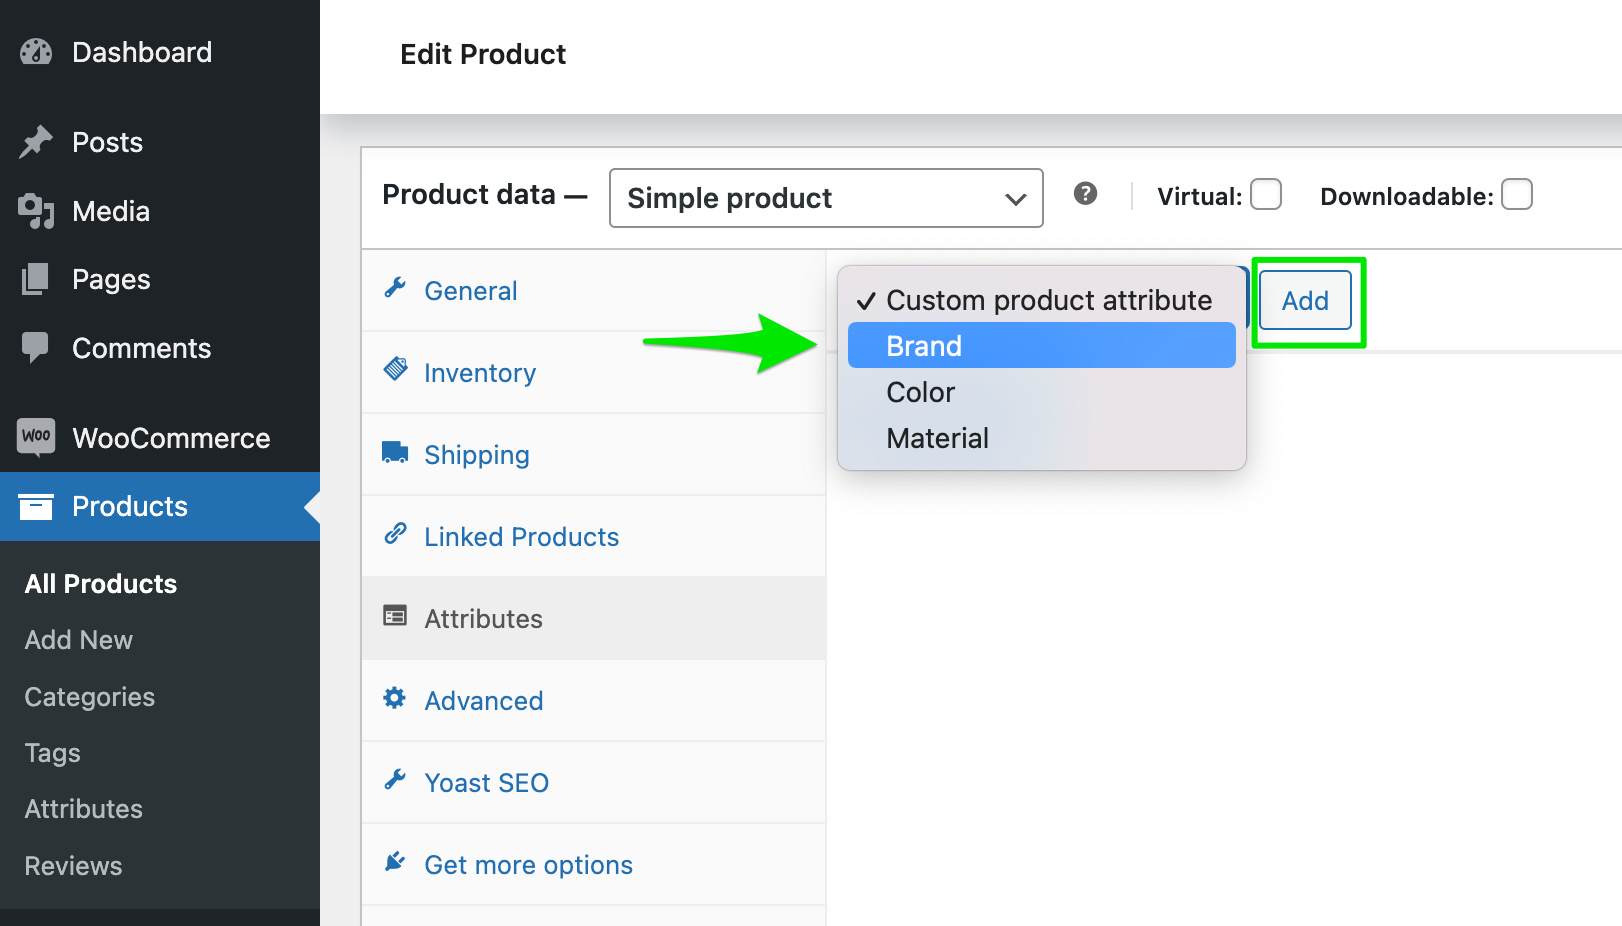Select the WooCommerce sidebar icon
The image size is (1622, 926).
click(x=35, y=437)
